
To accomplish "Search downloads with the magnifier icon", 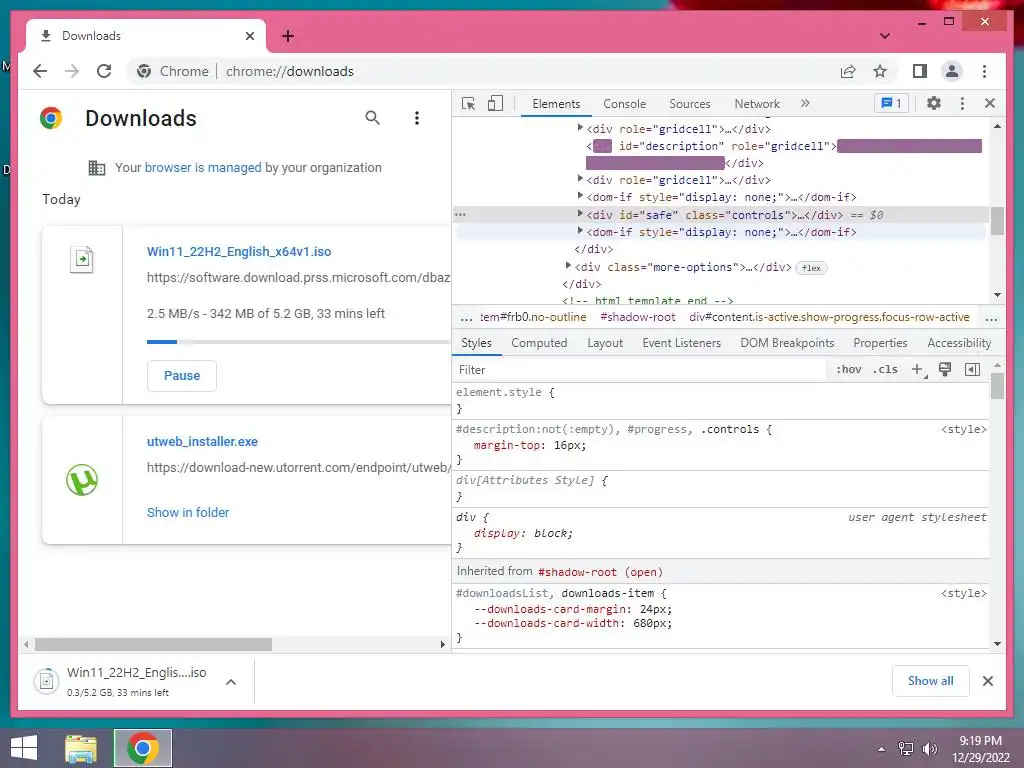I will coord(372,118).
